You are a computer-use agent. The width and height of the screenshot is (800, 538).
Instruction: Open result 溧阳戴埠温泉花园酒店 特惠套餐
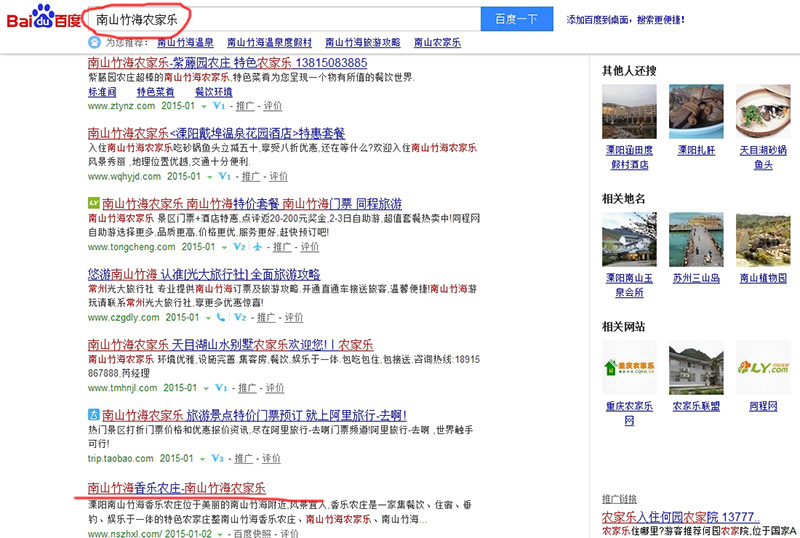(216, 133)
